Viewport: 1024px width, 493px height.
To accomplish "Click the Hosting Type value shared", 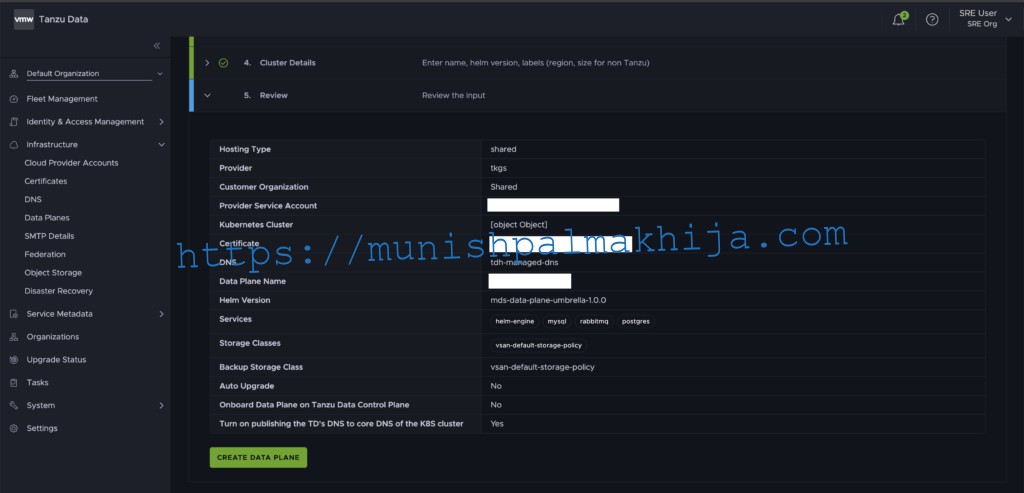I will point(504,150).
